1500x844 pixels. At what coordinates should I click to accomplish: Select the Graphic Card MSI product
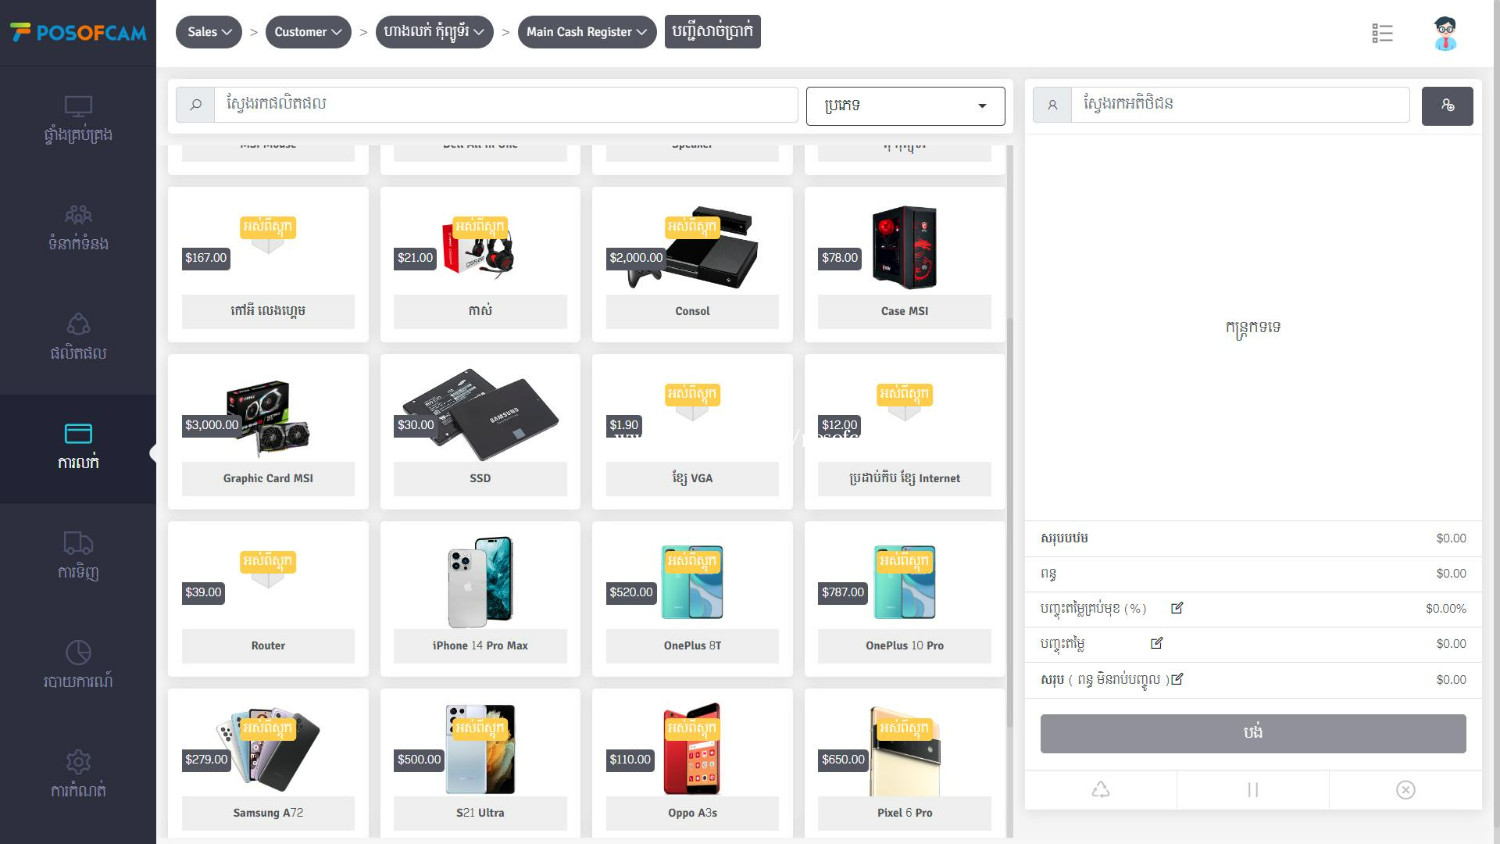268,432
